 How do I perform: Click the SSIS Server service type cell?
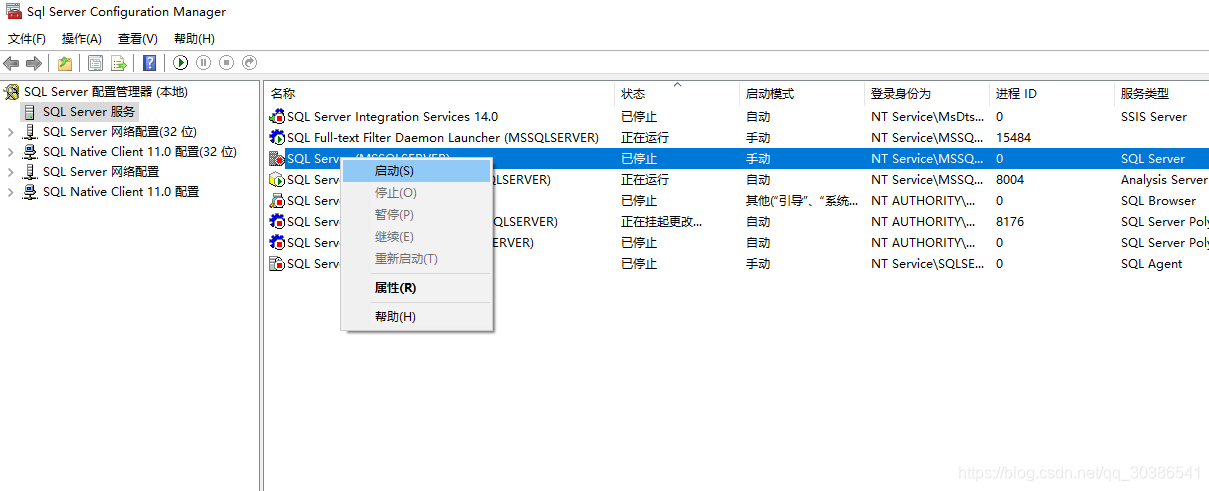click(x=1154, y=117)
